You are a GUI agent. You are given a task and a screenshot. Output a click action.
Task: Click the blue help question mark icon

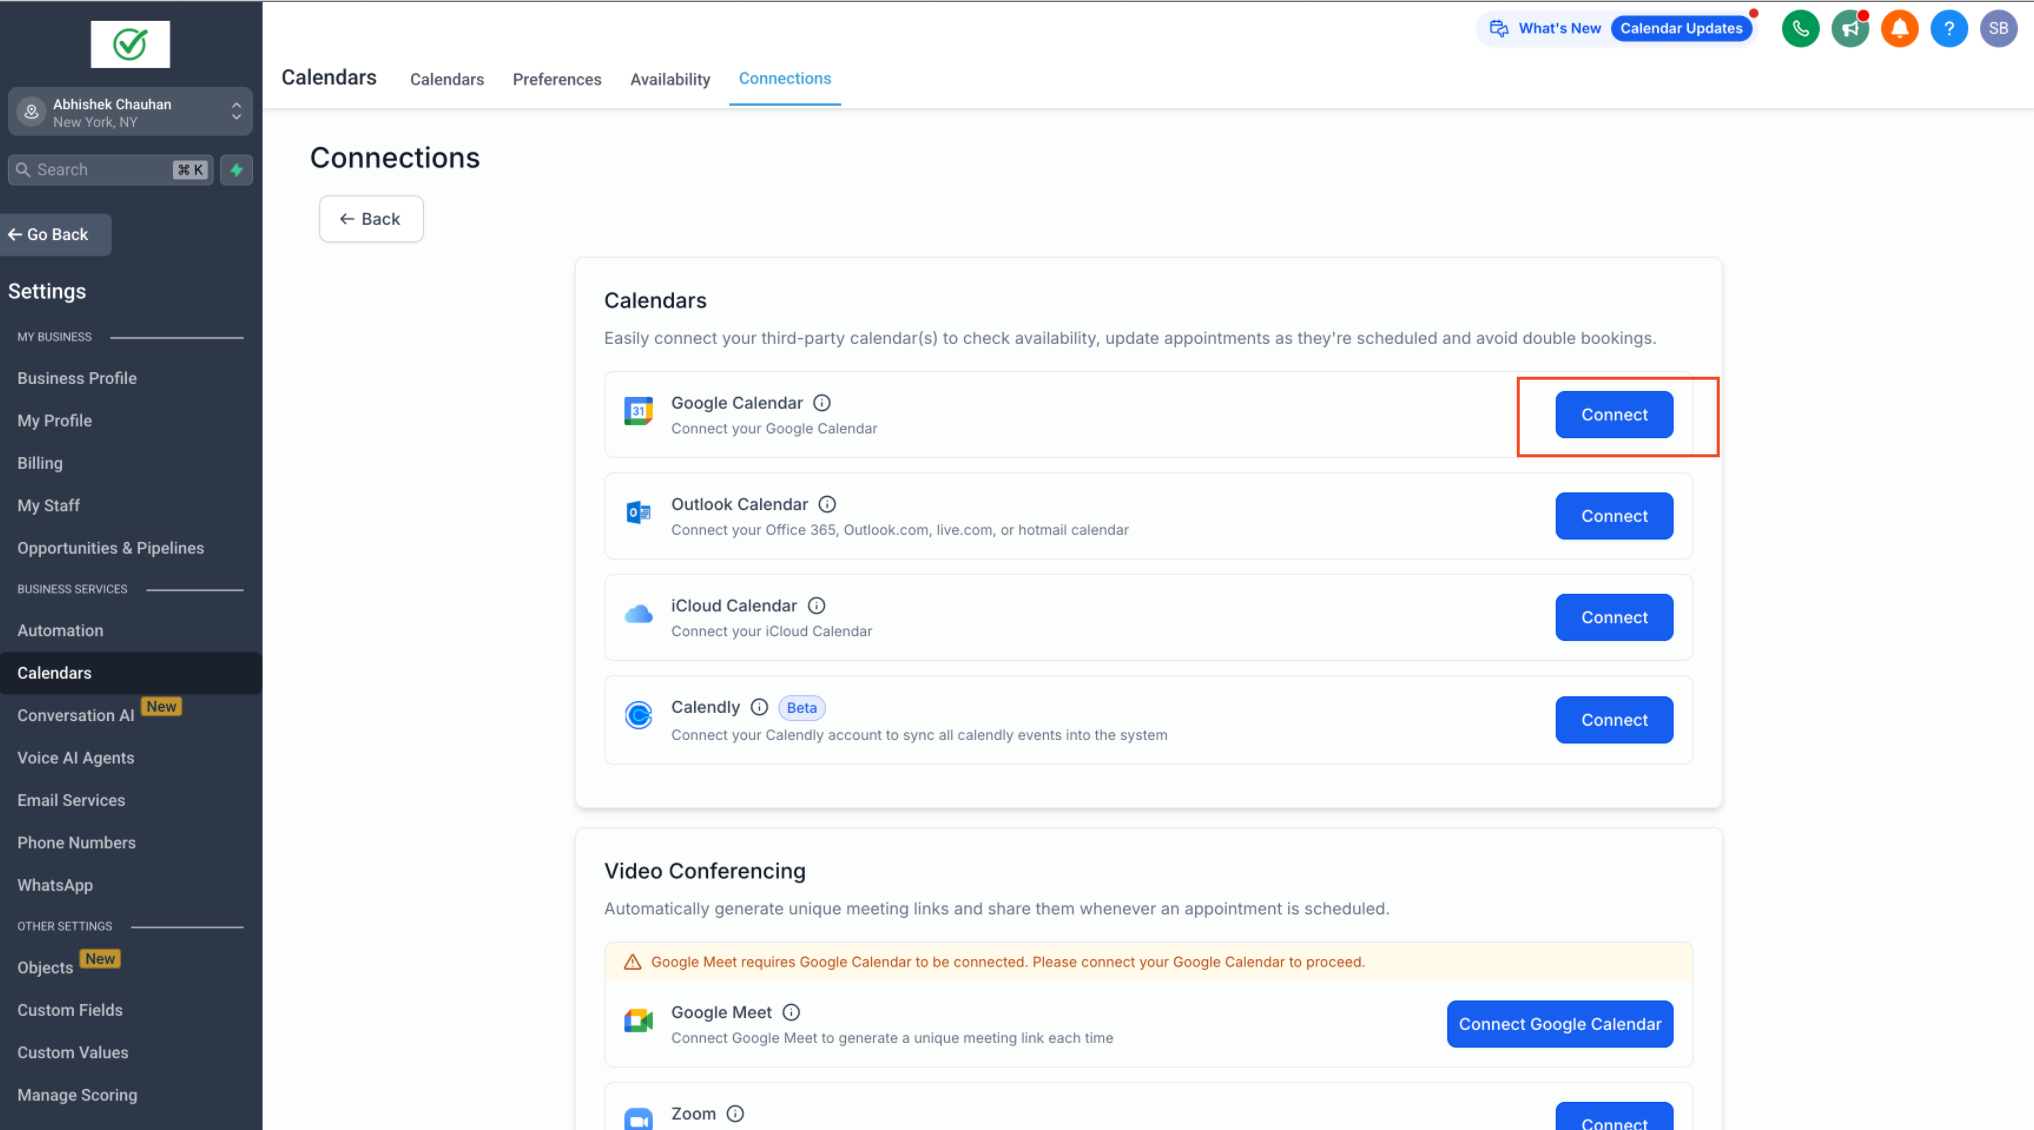point(1948,29)
